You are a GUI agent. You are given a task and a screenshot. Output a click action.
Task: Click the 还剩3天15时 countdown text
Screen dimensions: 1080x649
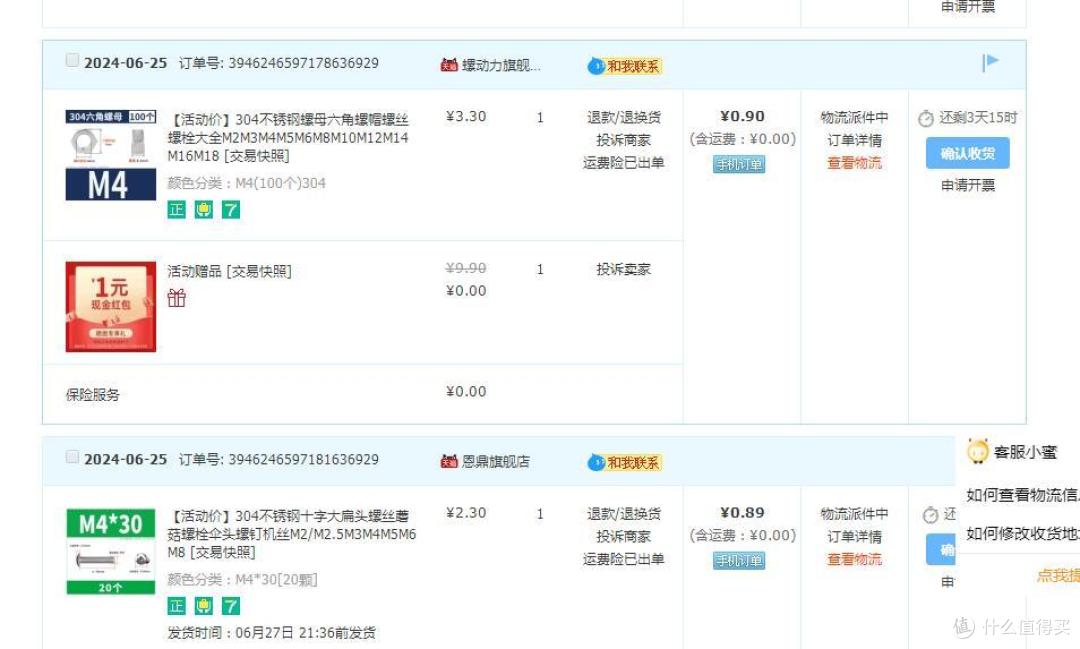coord(978,118)
